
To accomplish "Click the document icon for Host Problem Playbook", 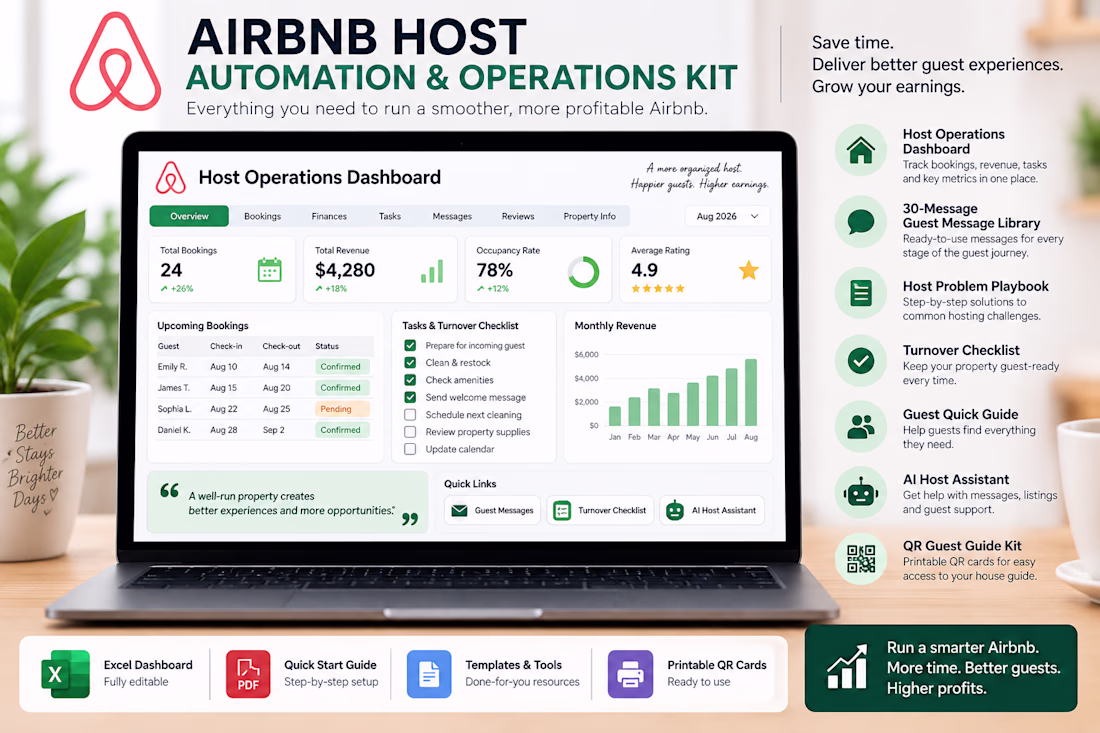I will pos(861,293).
